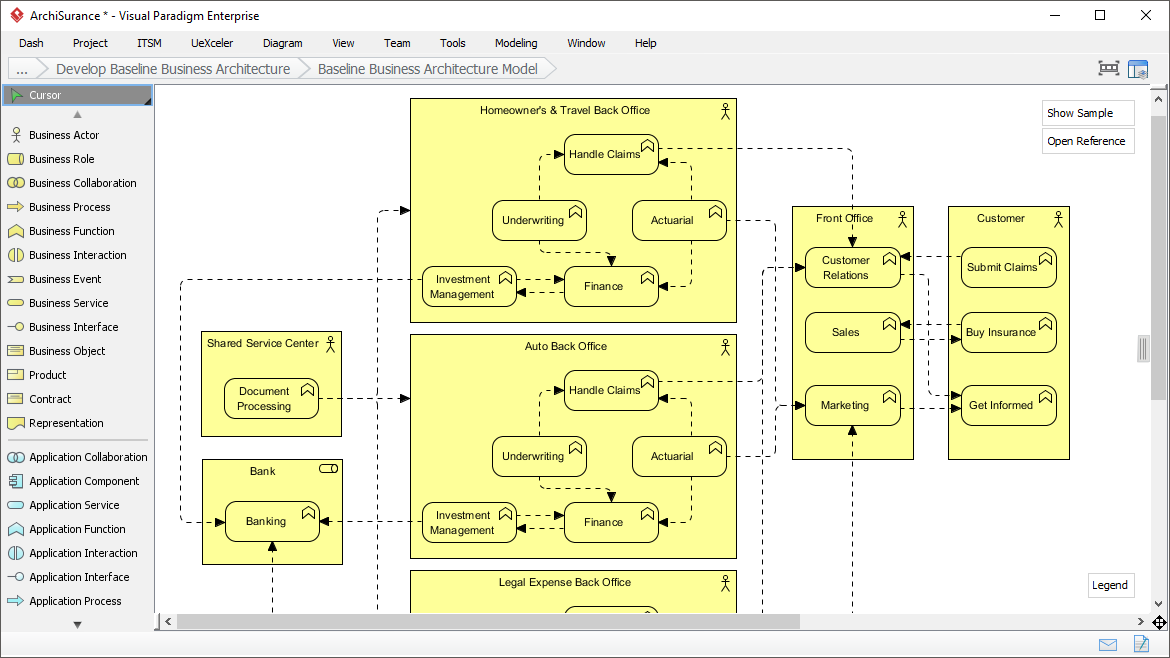The width and height of the screenshot is (1170, 658).
Task: Click the Show Sample button
Action: coord(1088,113)
